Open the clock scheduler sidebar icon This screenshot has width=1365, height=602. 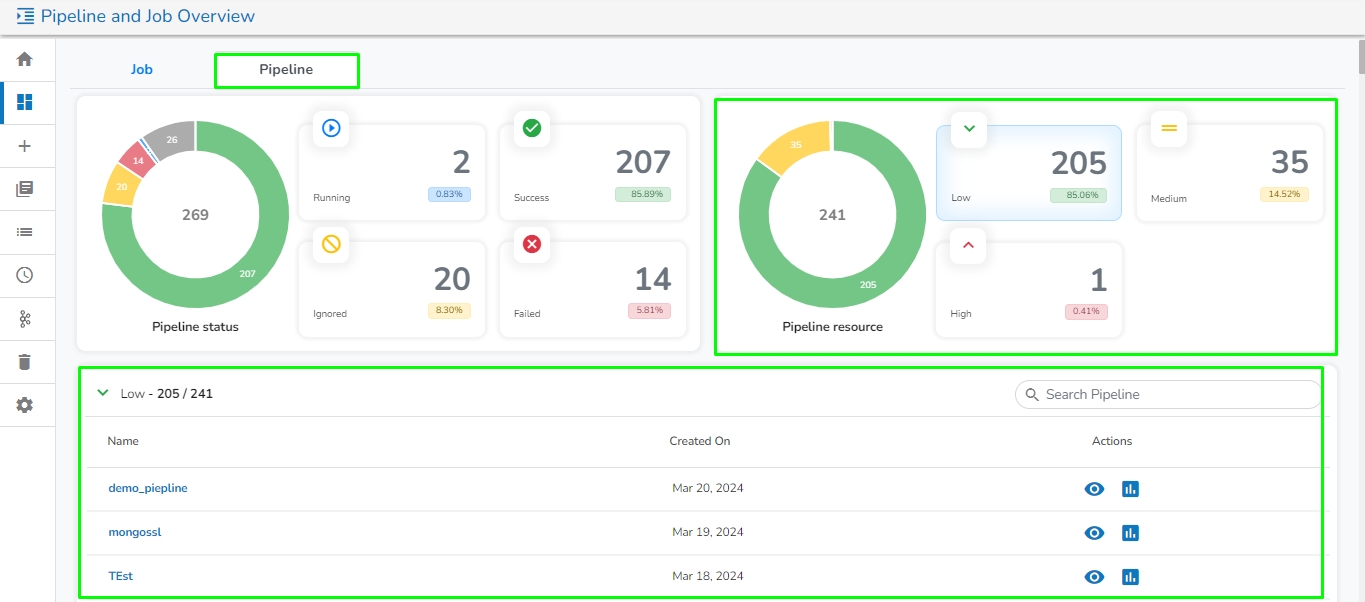tap(25, 275)
